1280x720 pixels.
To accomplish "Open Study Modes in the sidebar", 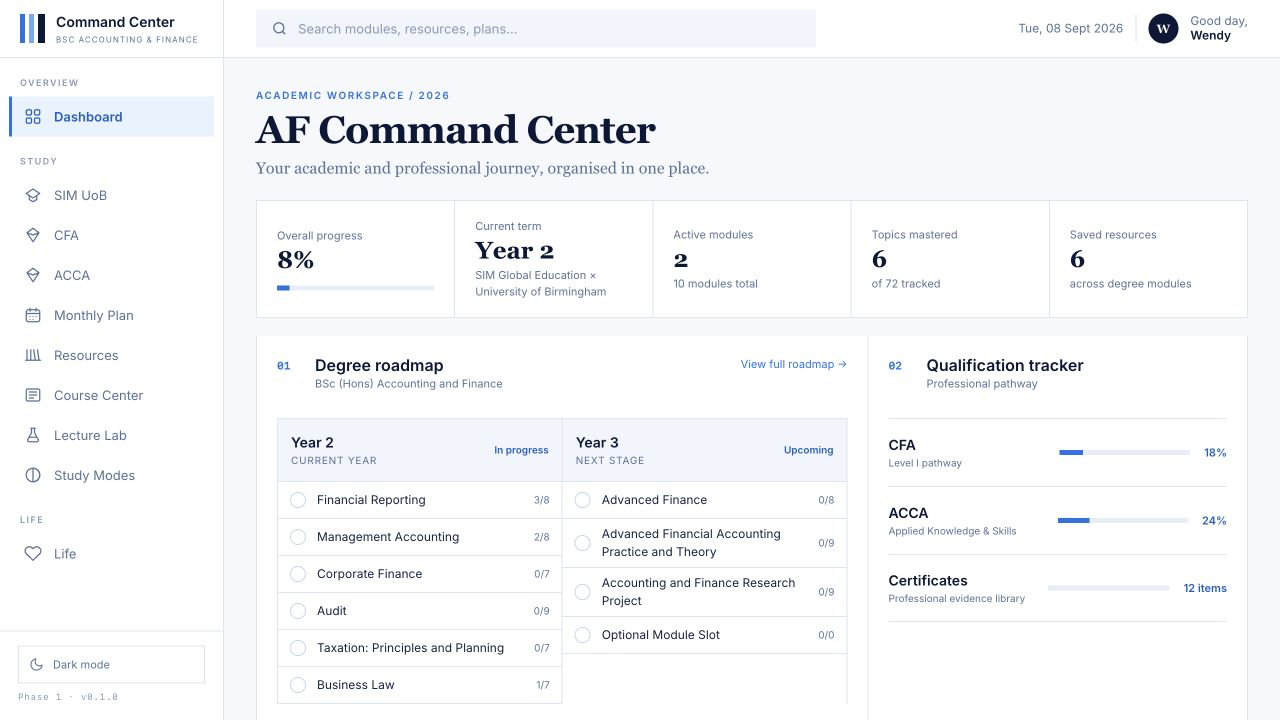I will click(x=112, y=475).
